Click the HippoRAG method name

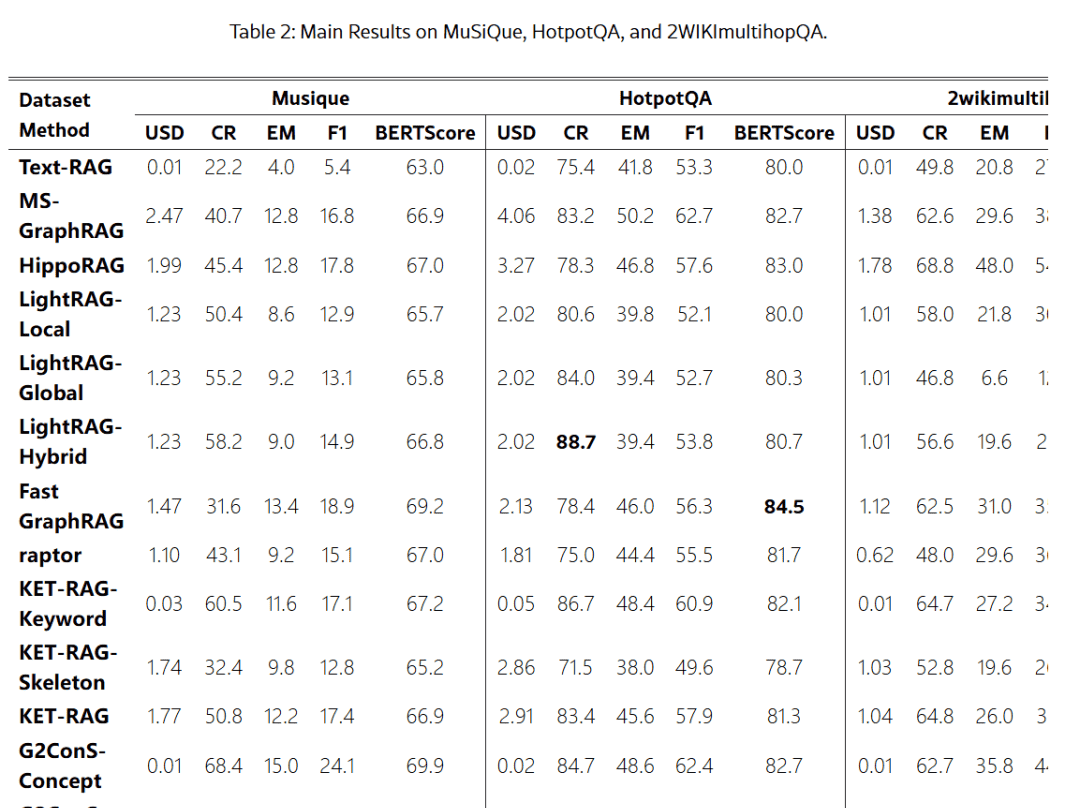click(x=71, y=265)
